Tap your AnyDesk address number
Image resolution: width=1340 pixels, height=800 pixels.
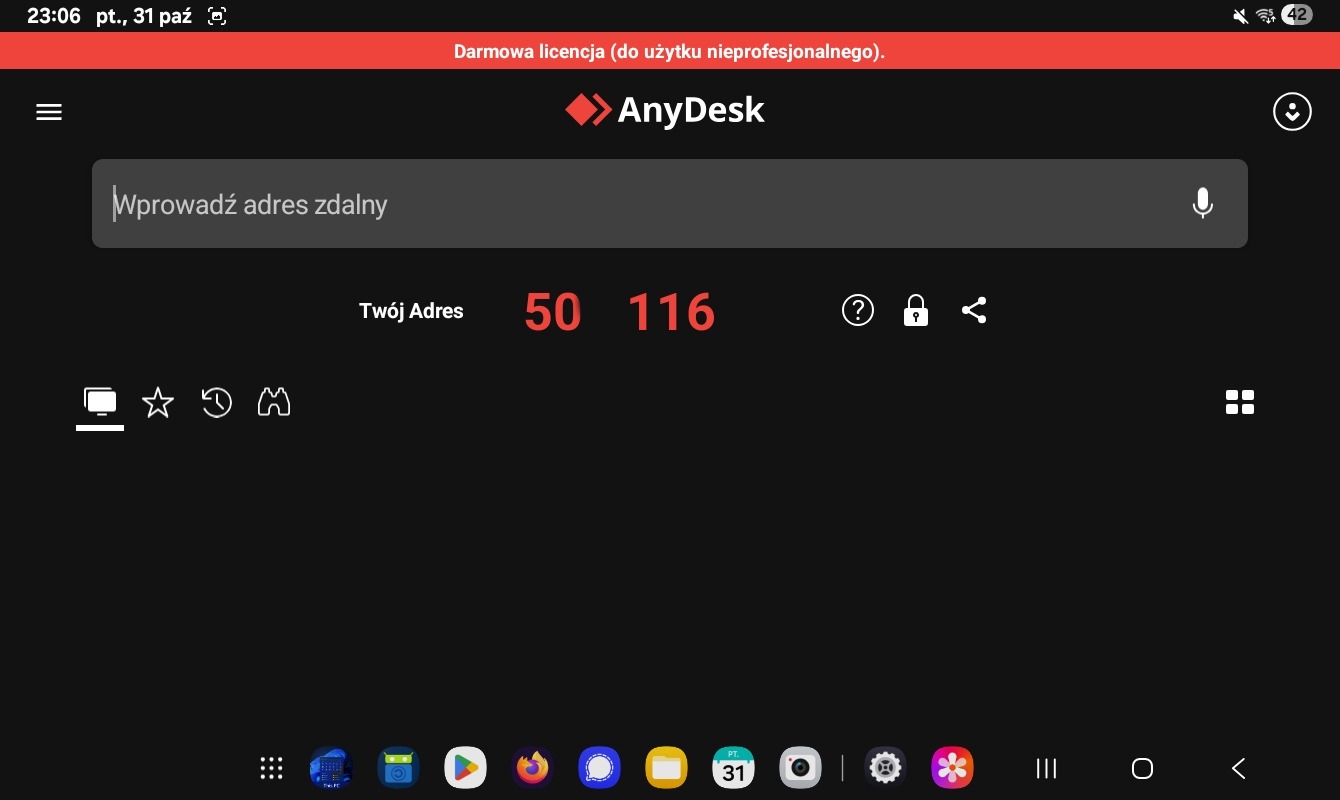(x=619, y=312)
